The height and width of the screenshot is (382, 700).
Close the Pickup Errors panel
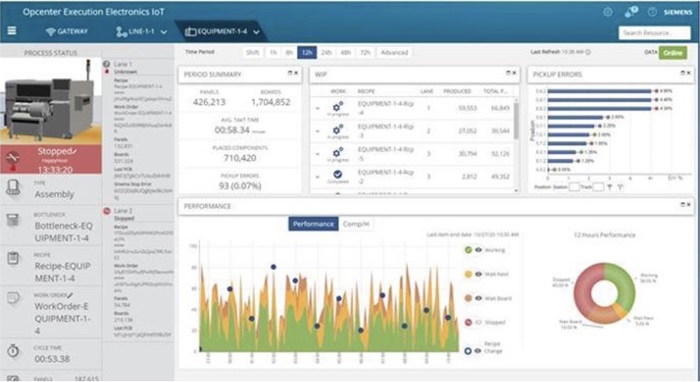[689, 73]
